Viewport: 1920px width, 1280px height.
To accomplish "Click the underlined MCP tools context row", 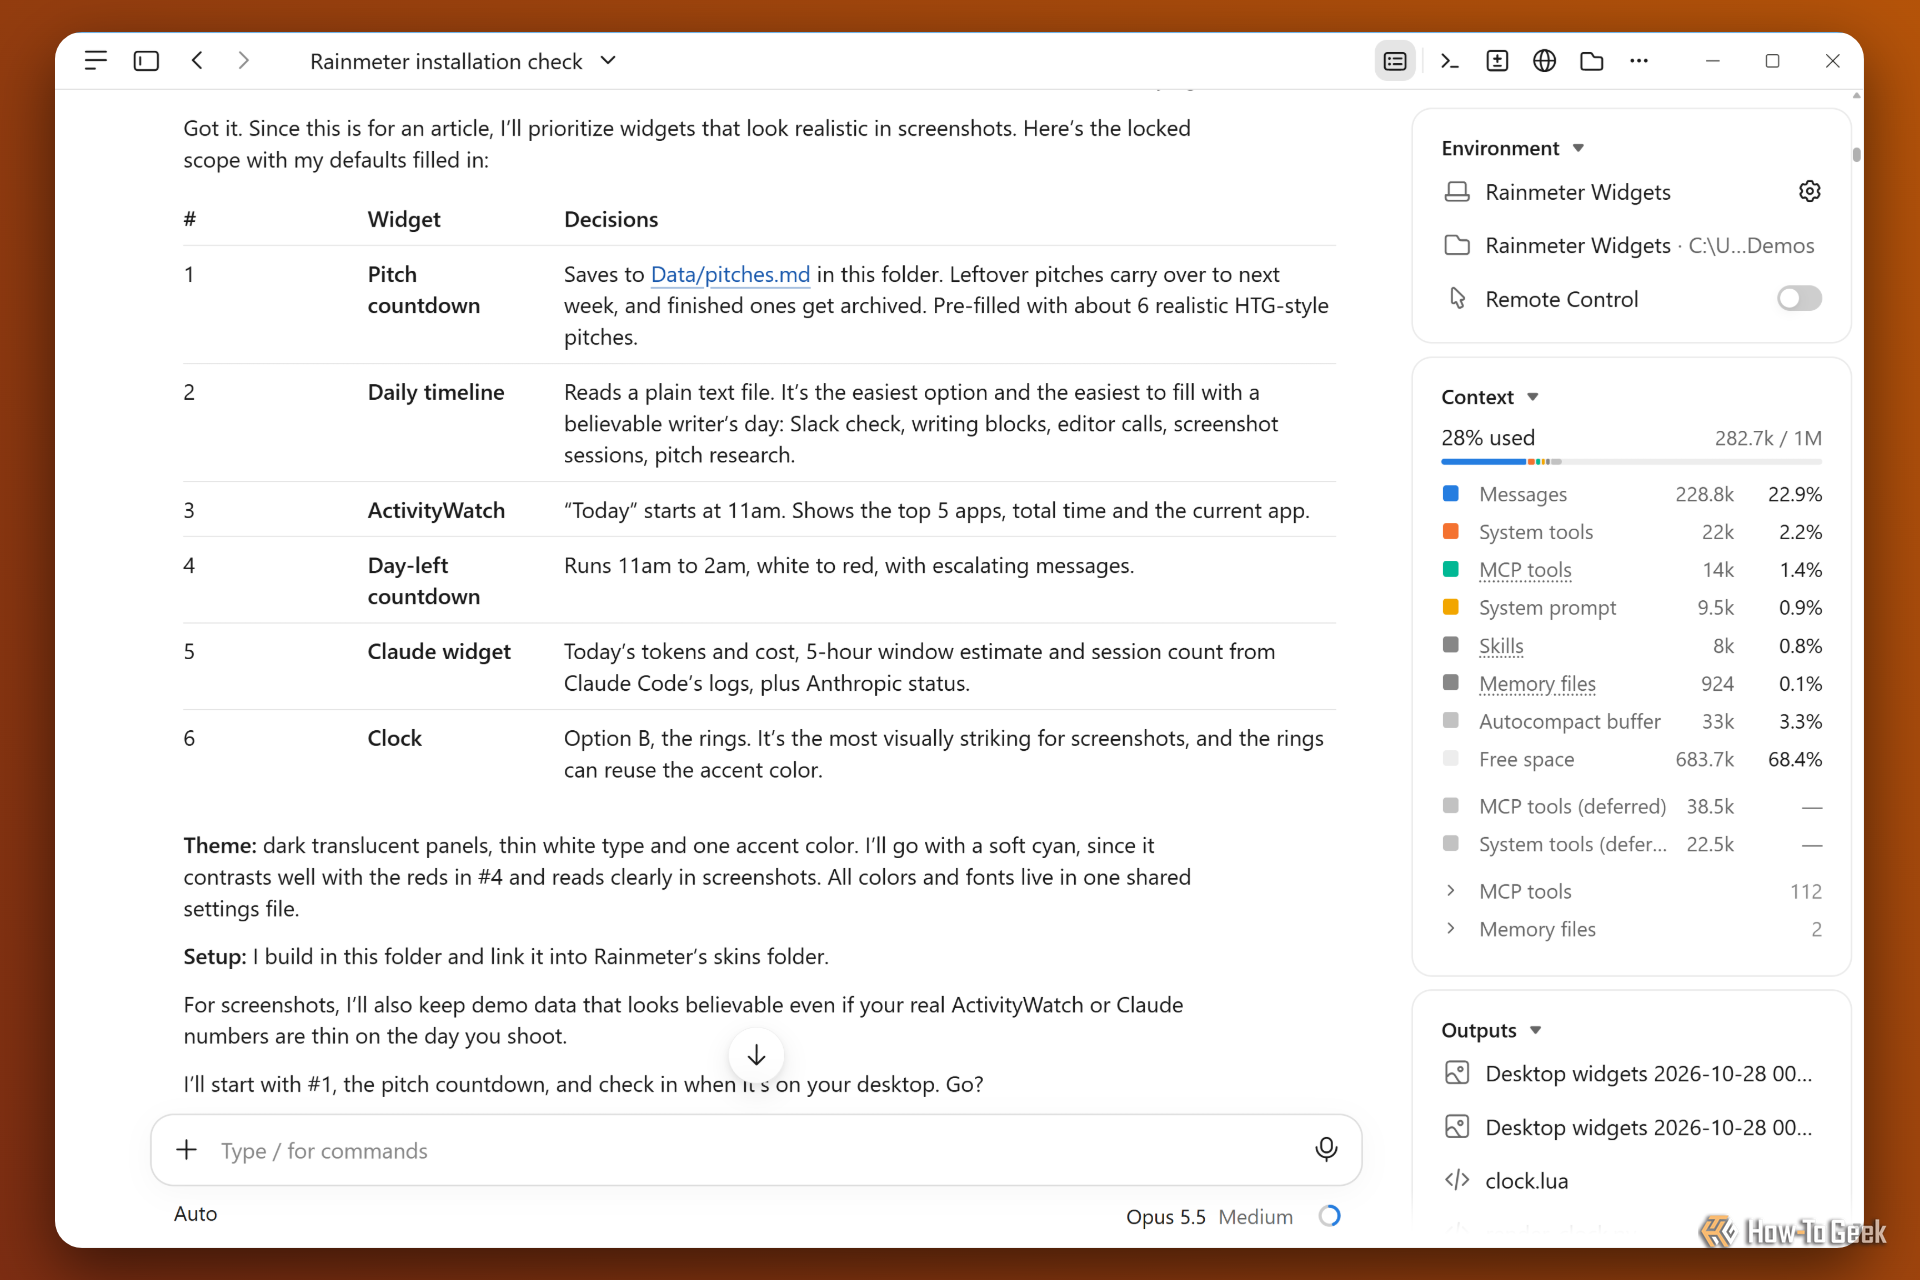I will coord(1632,570).
